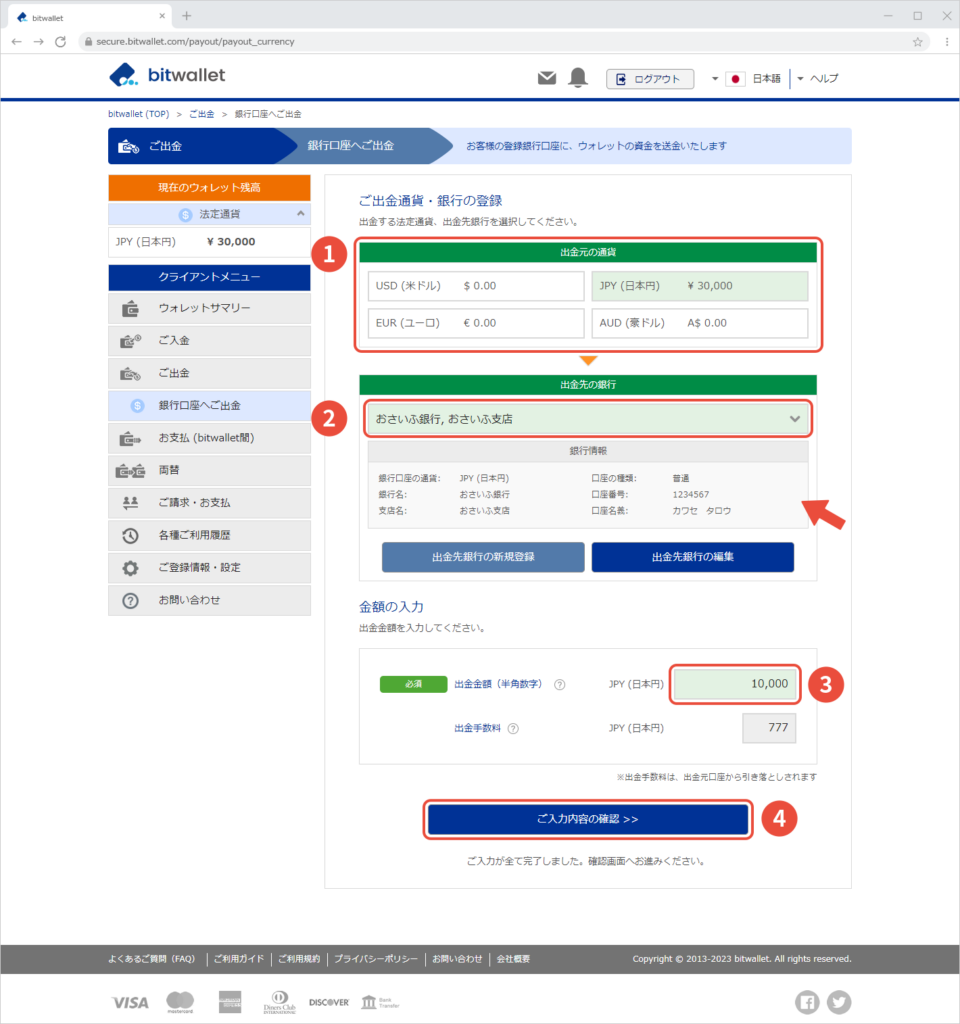Open ご請求・お支払 menu item
The height and width of the screenshot is (1024, 960).
(209, 503)
